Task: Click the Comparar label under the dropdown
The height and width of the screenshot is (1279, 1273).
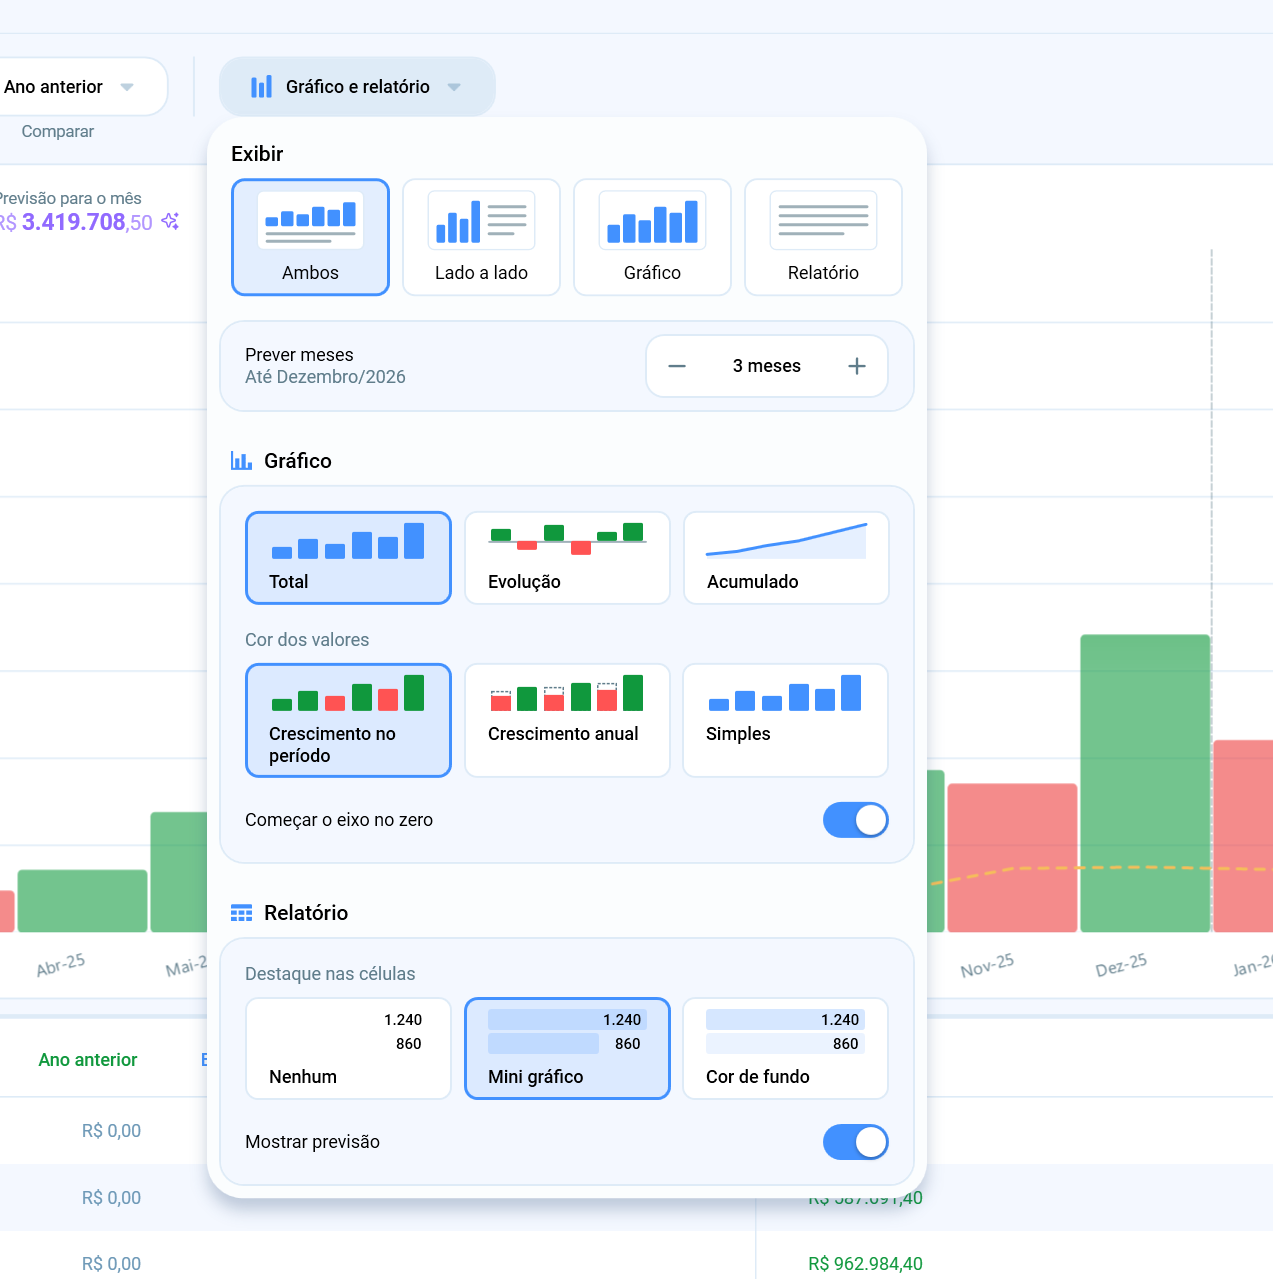Action: click(58, 131)
